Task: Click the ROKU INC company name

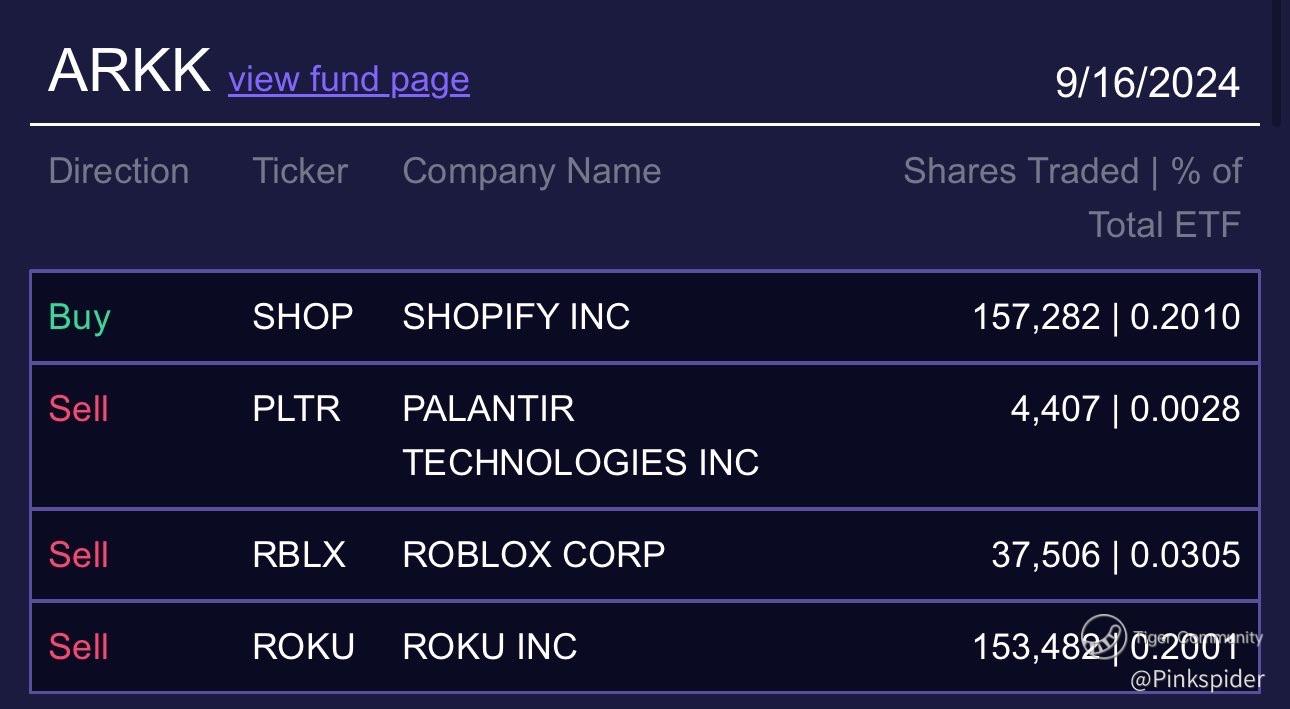Action: (x=489, y=647)
